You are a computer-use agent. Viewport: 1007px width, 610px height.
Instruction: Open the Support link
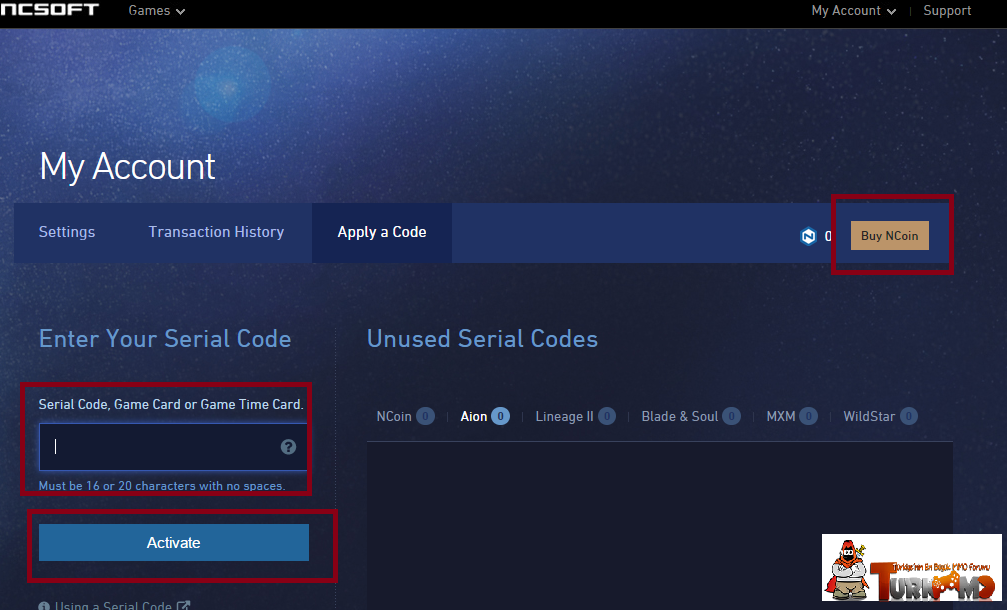(x=947, y=11)
